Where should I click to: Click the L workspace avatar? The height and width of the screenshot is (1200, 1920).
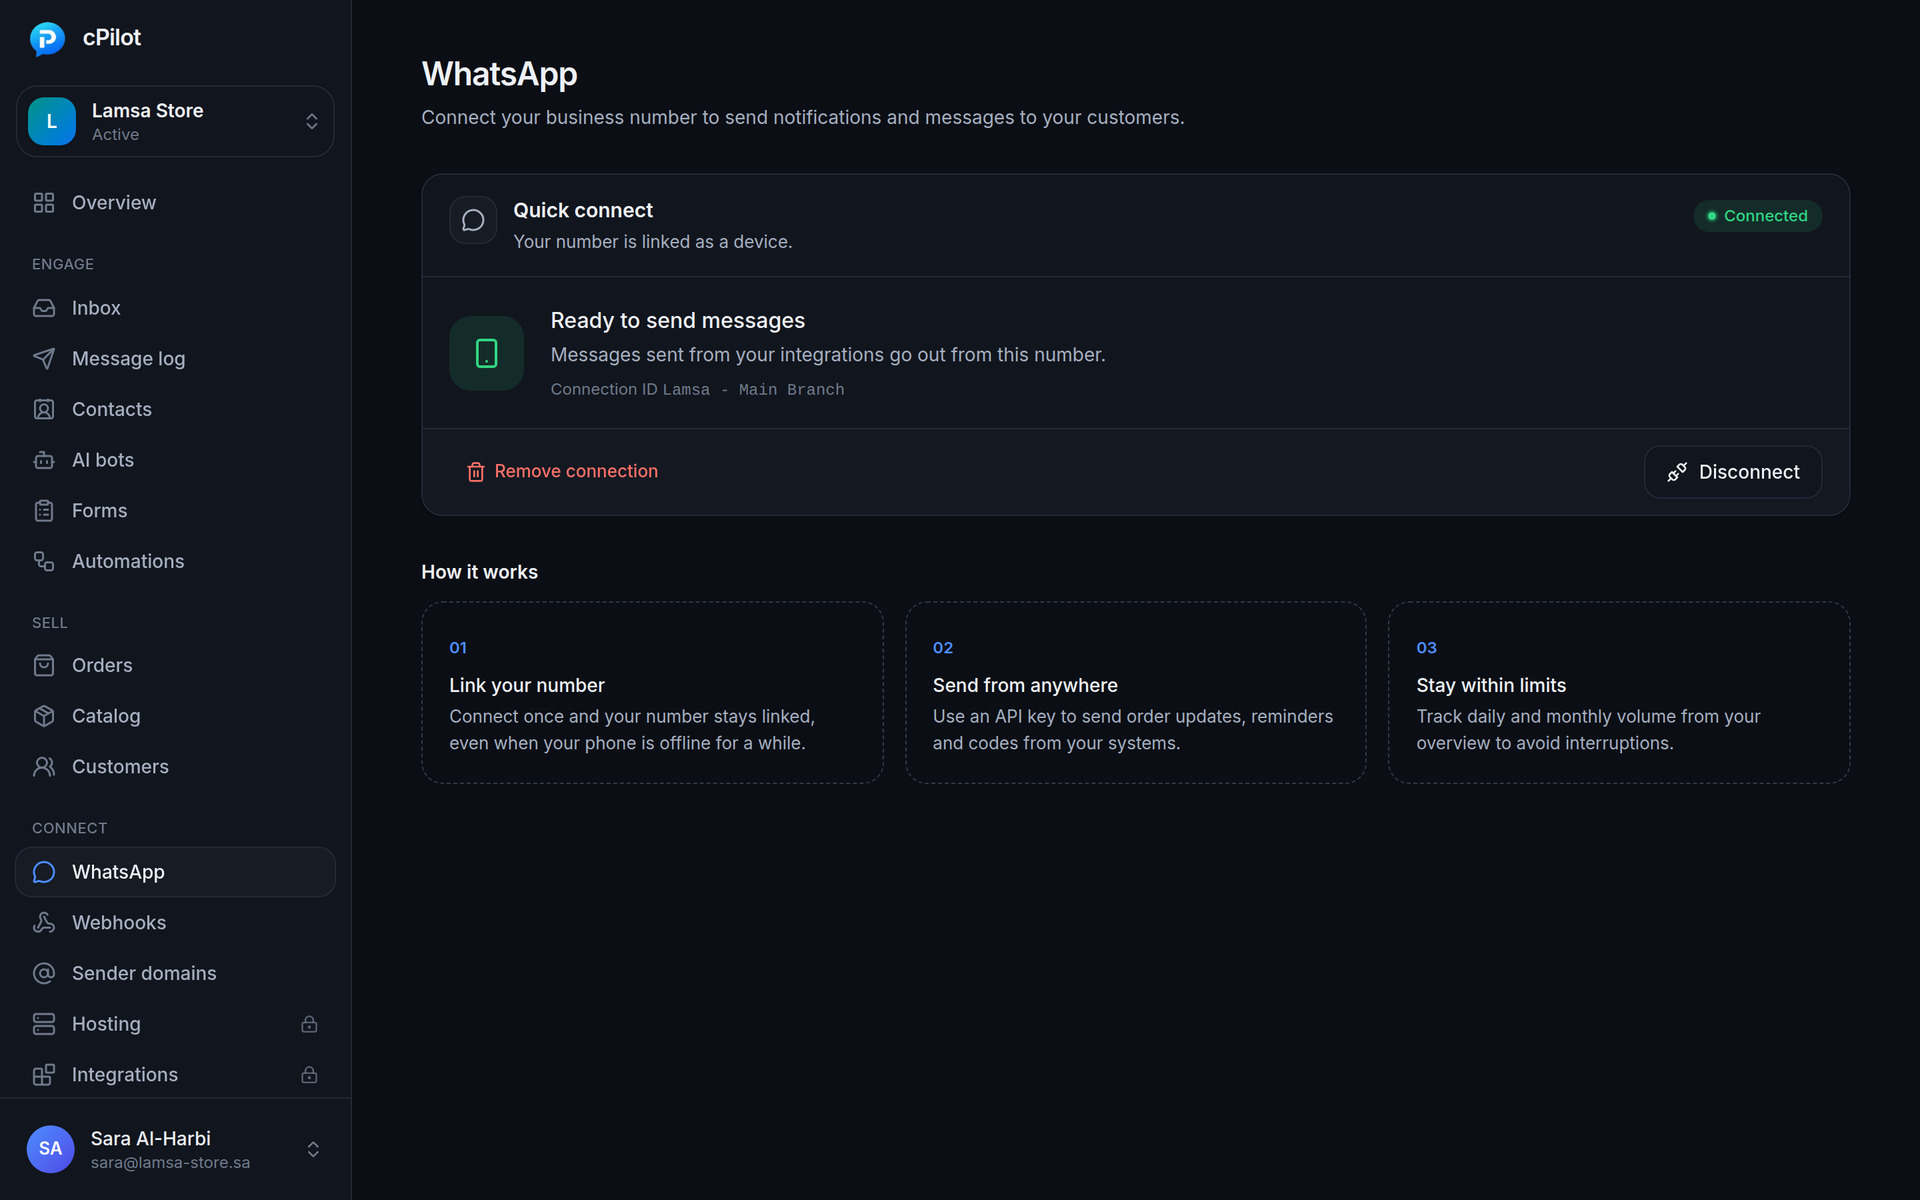[x=52, y=121]
